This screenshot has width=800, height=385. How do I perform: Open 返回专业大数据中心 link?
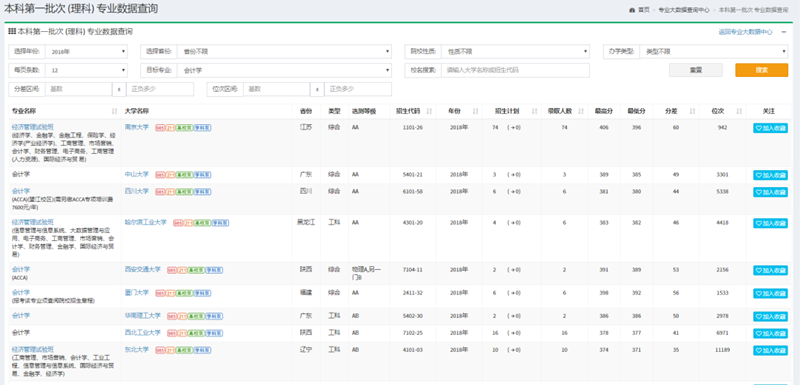(x=745, y=32)
